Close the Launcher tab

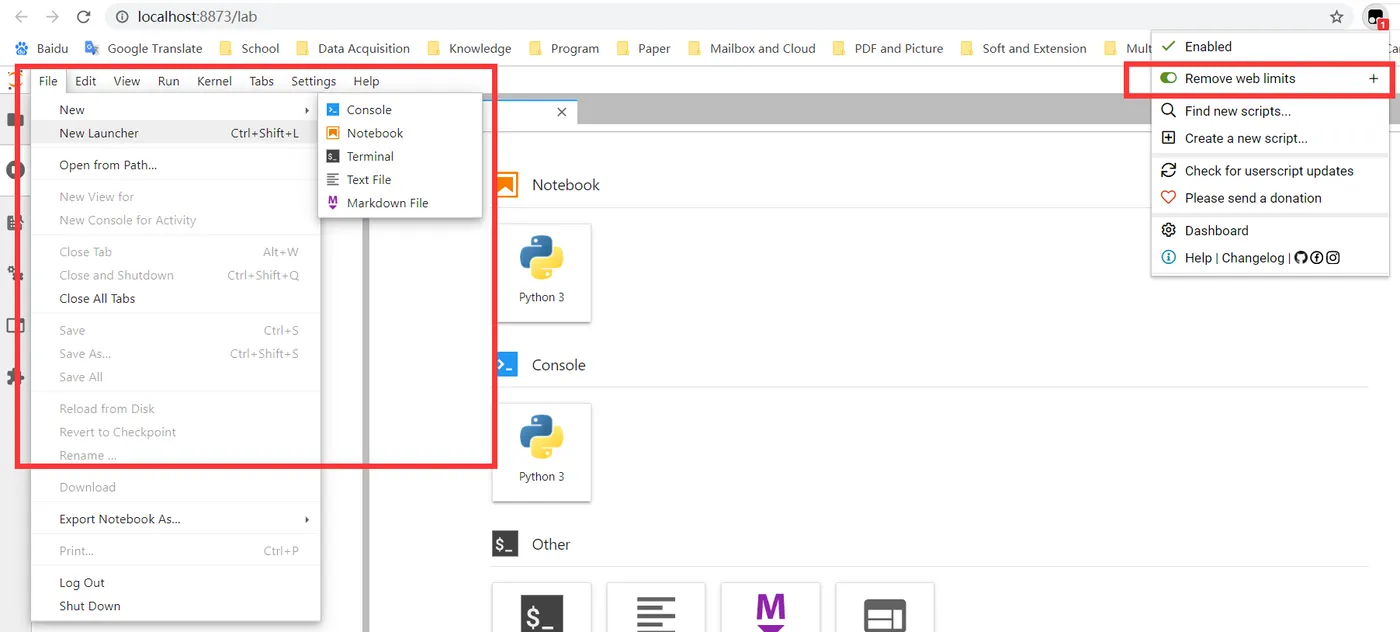[x=562, y=112]
